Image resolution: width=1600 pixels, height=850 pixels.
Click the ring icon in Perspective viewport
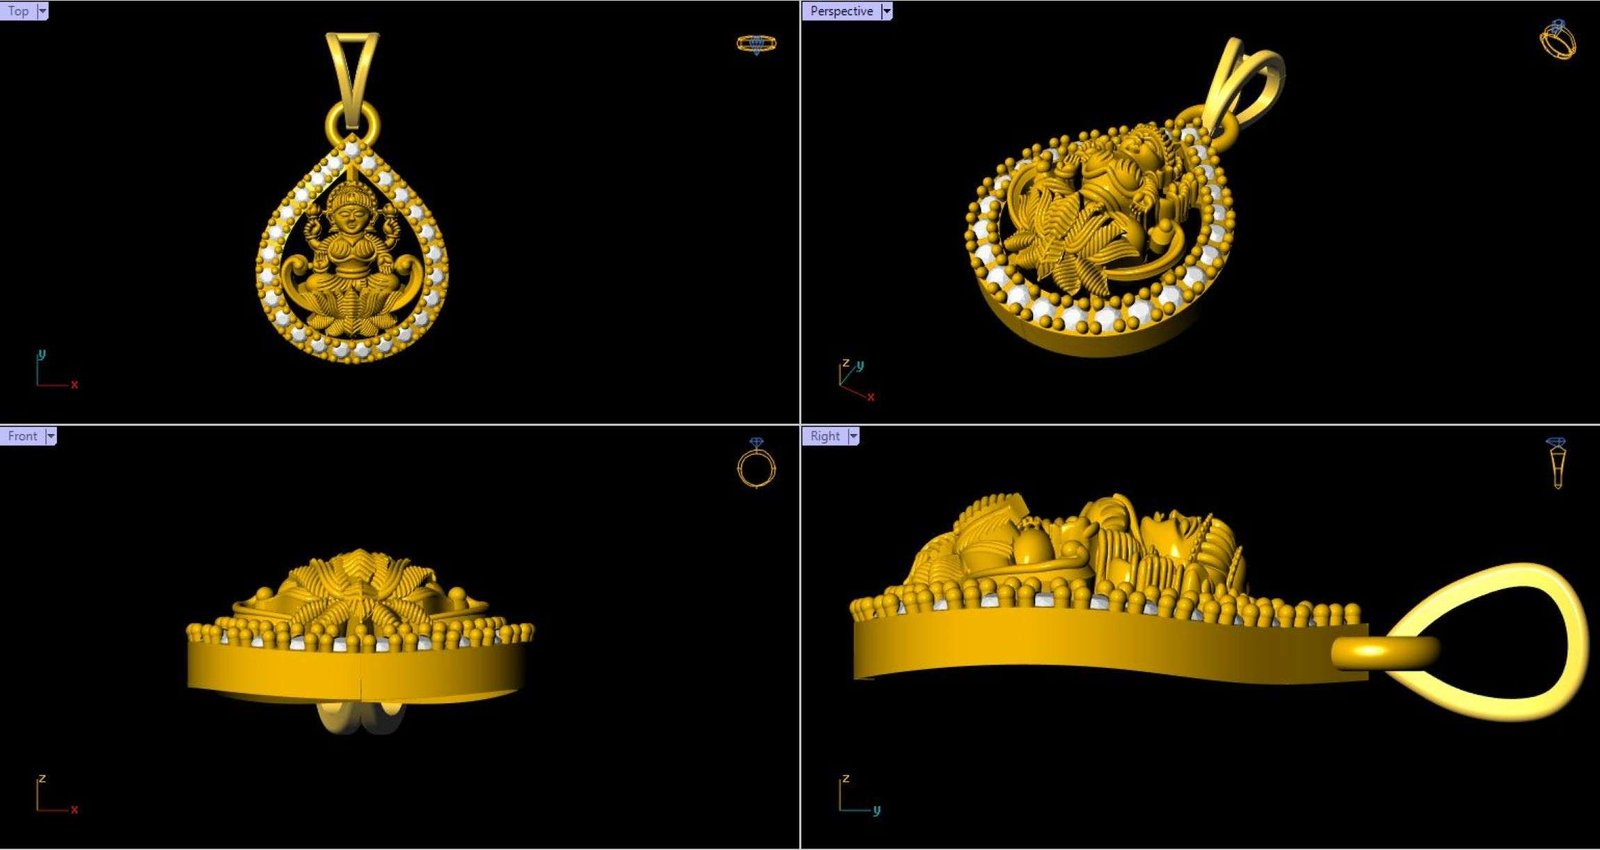pyautogui.click(x=1557, y=40)
